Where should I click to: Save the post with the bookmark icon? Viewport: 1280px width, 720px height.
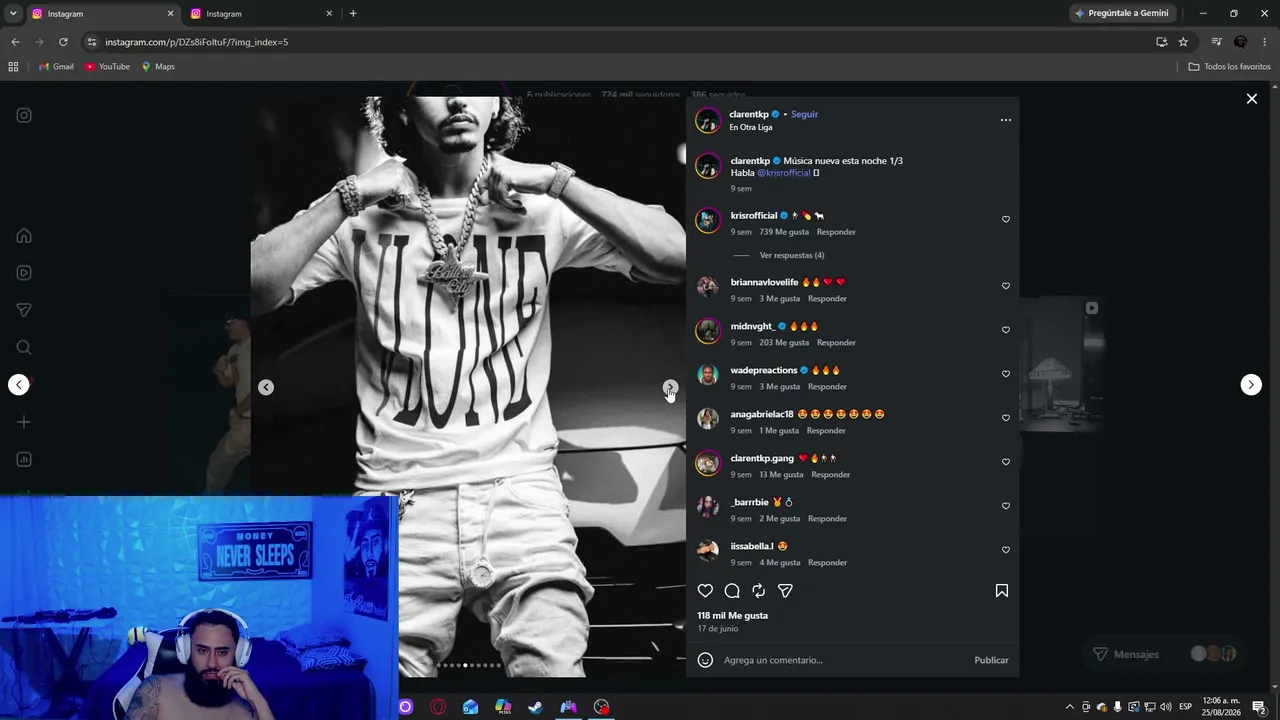pyautogui.click(x=1002, y=591)
